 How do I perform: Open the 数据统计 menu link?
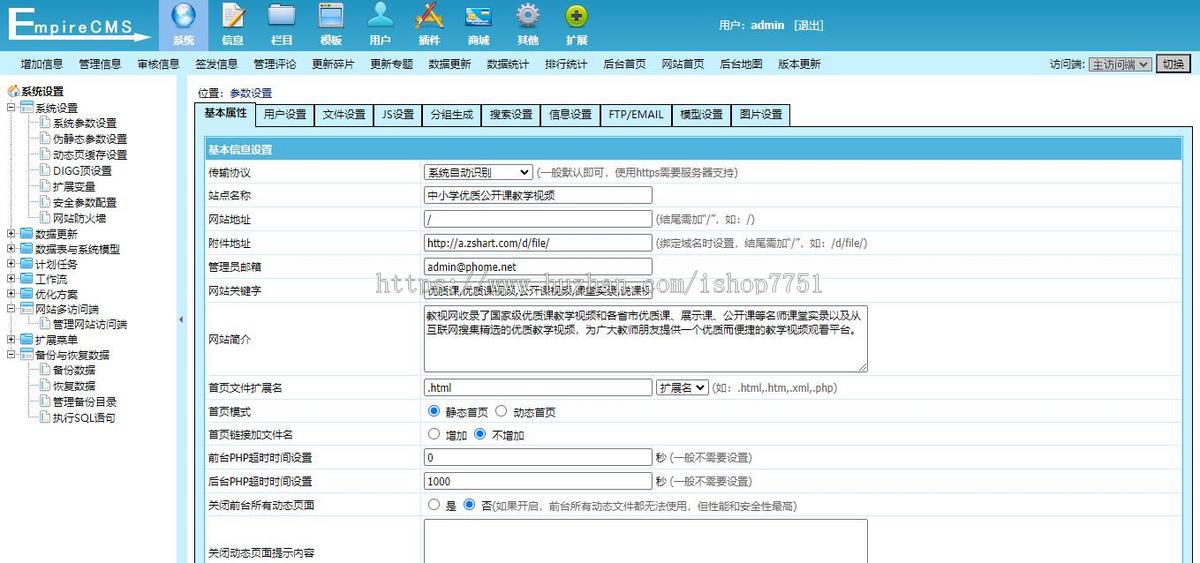508,64
